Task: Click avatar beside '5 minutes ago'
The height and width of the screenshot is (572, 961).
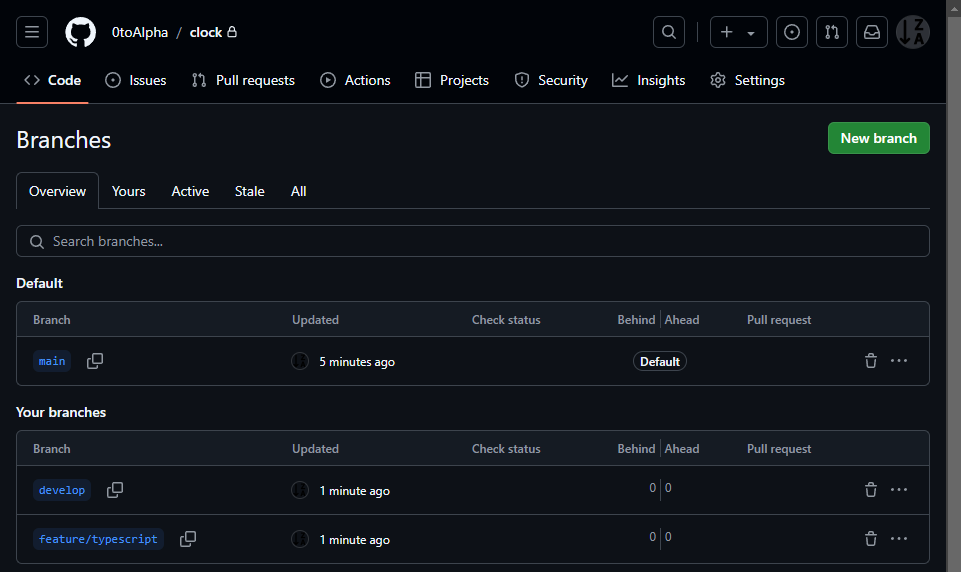Action: [300, 361]
